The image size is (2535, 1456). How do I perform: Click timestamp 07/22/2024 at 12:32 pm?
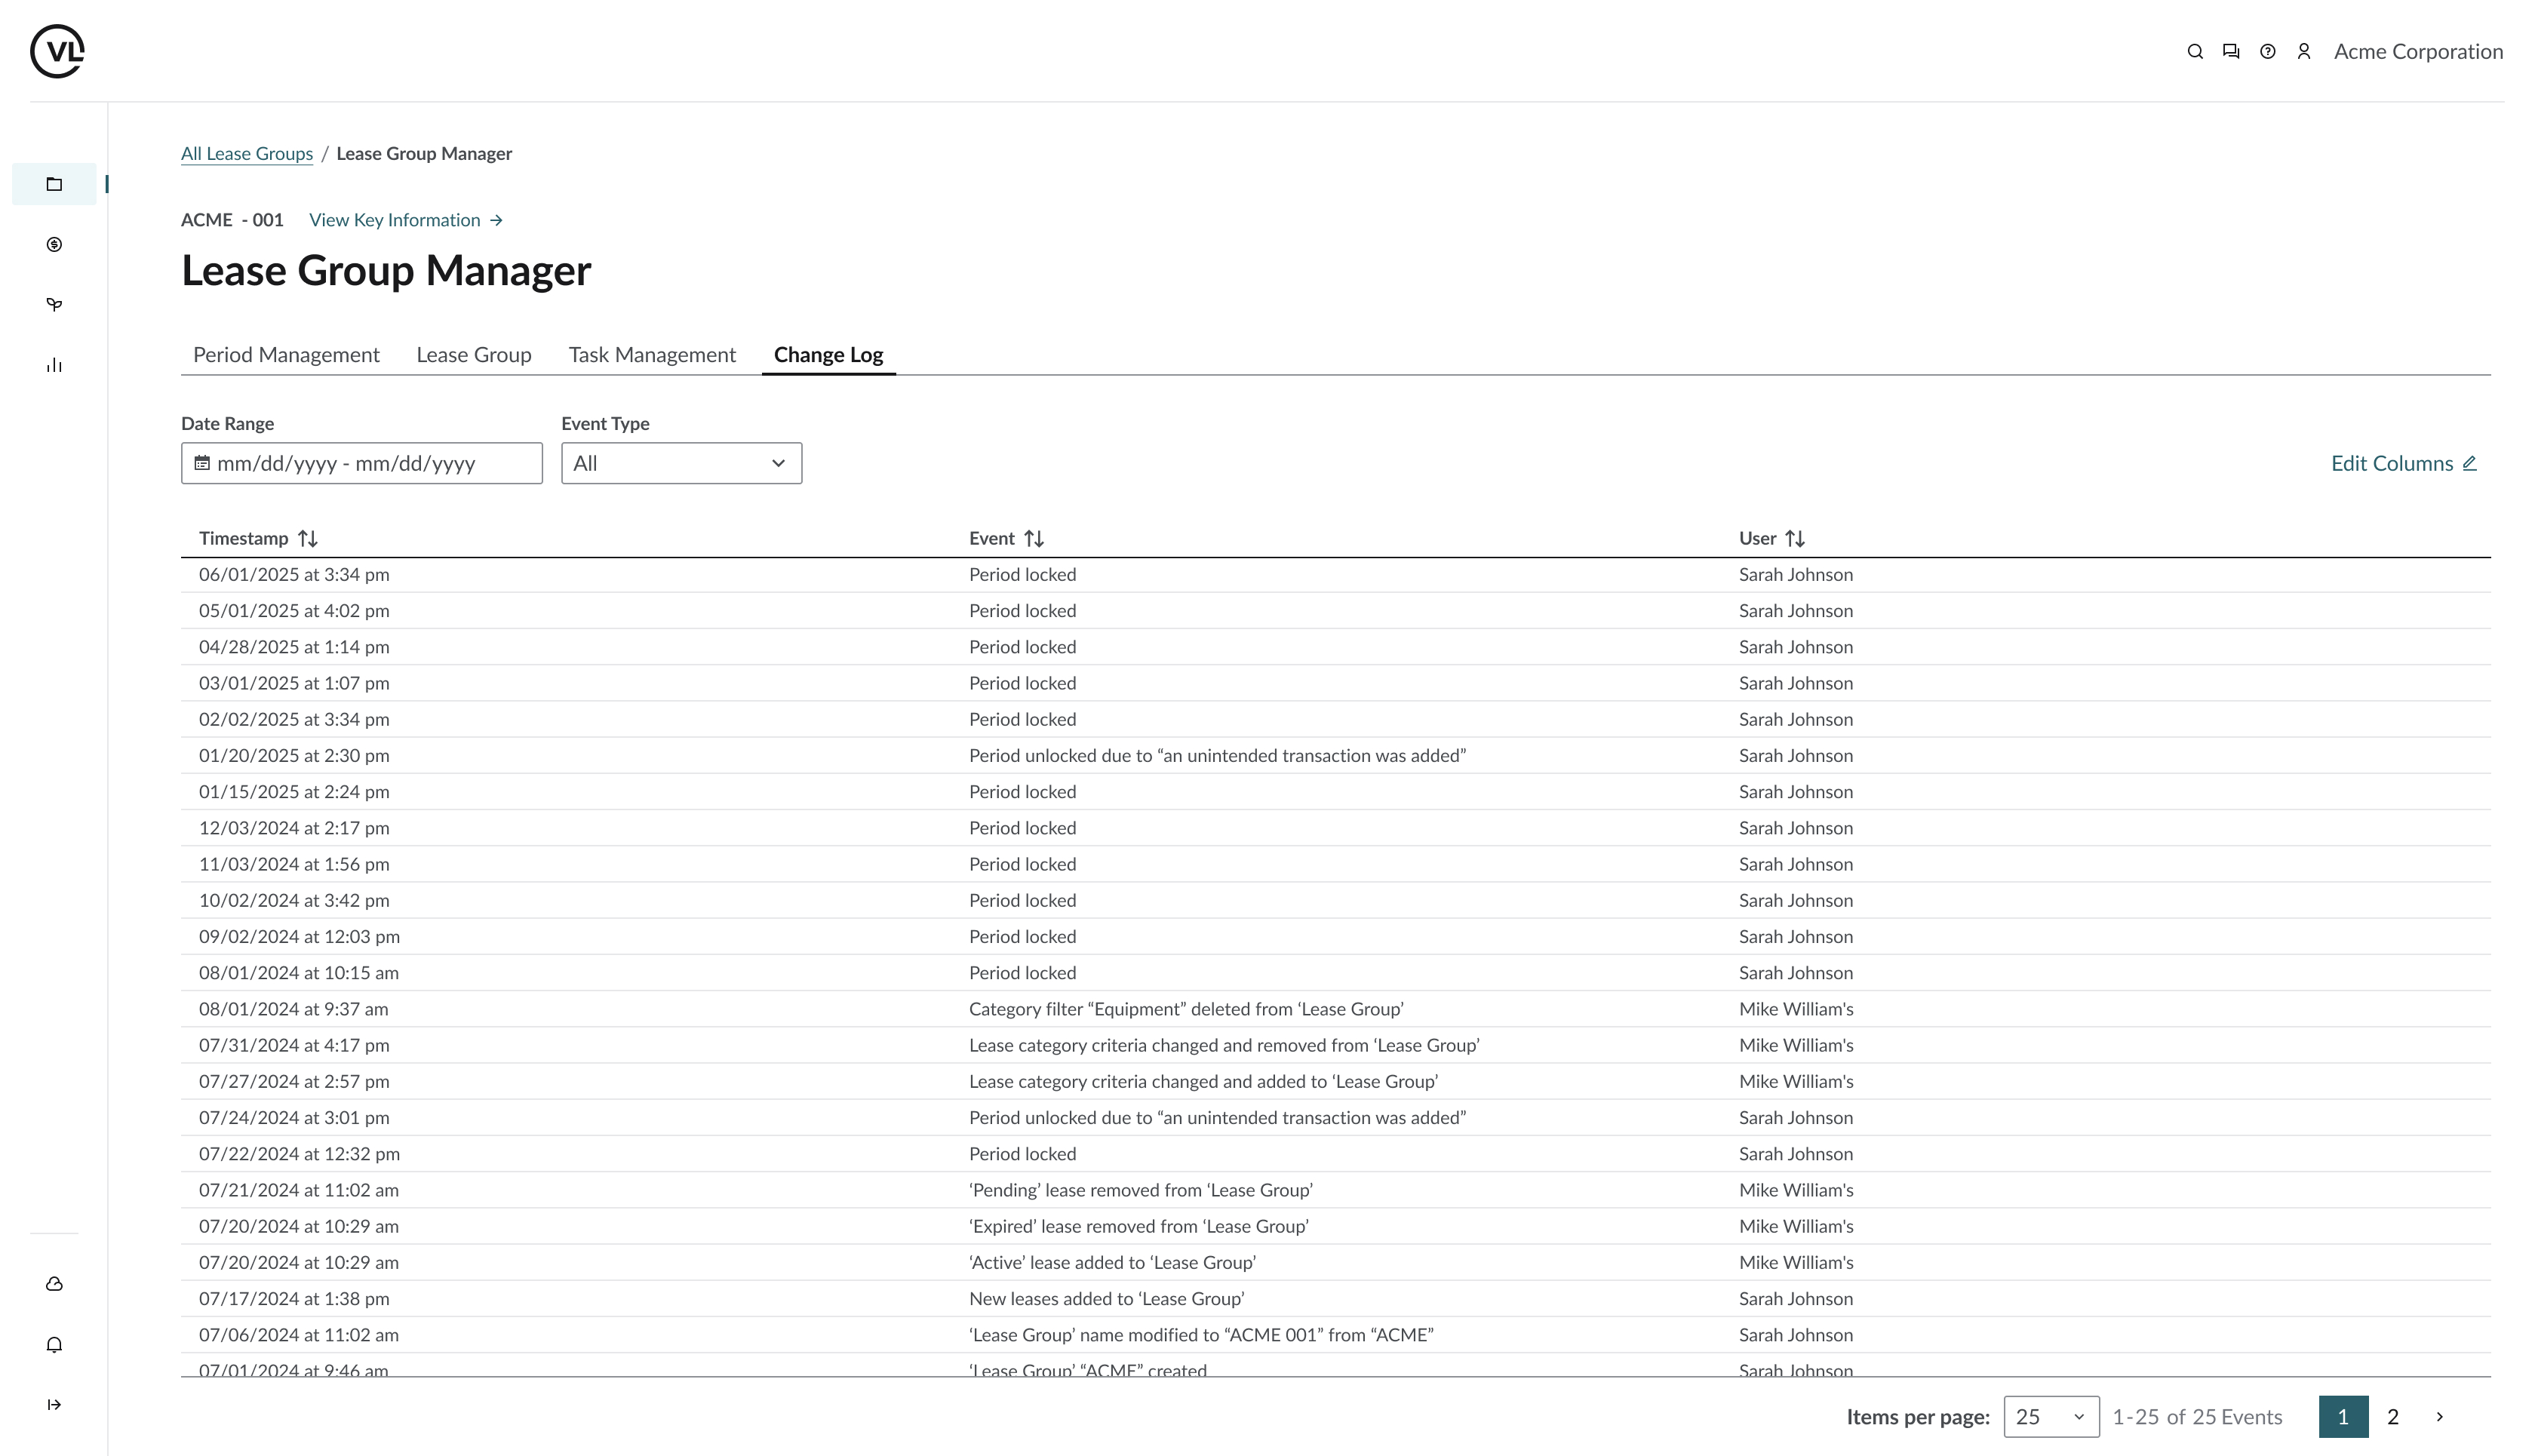click(299, 1154)
